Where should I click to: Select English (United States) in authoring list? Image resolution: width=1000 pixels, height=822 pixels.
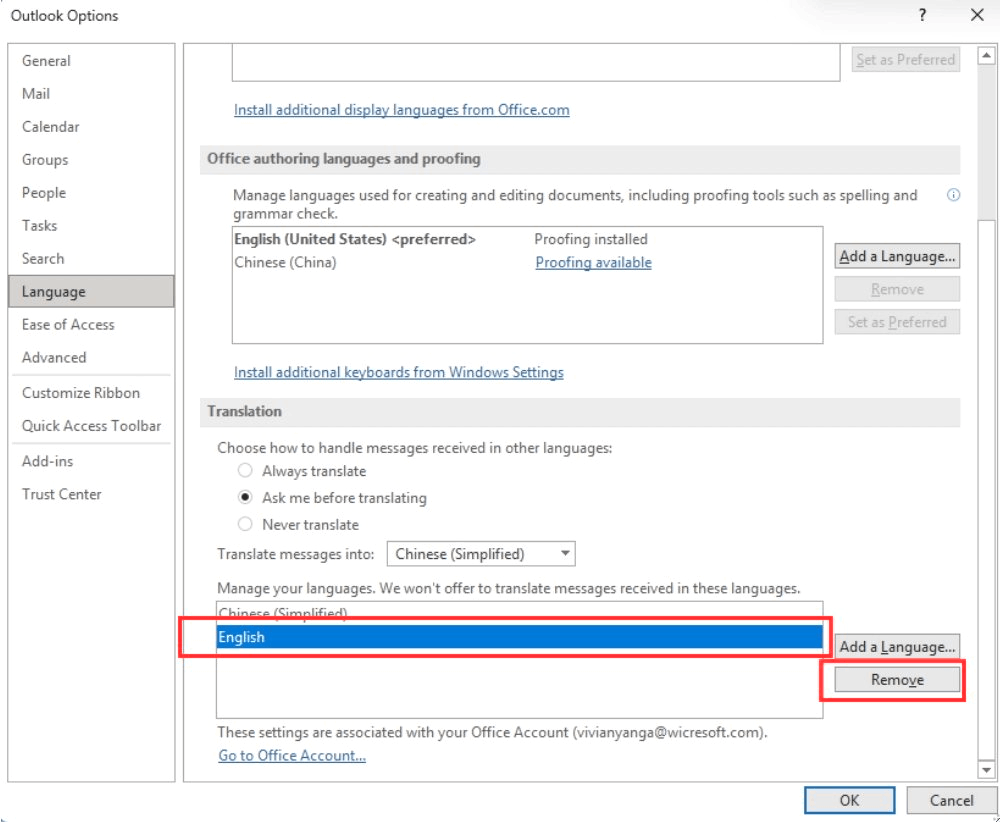(x=527, y=239)
